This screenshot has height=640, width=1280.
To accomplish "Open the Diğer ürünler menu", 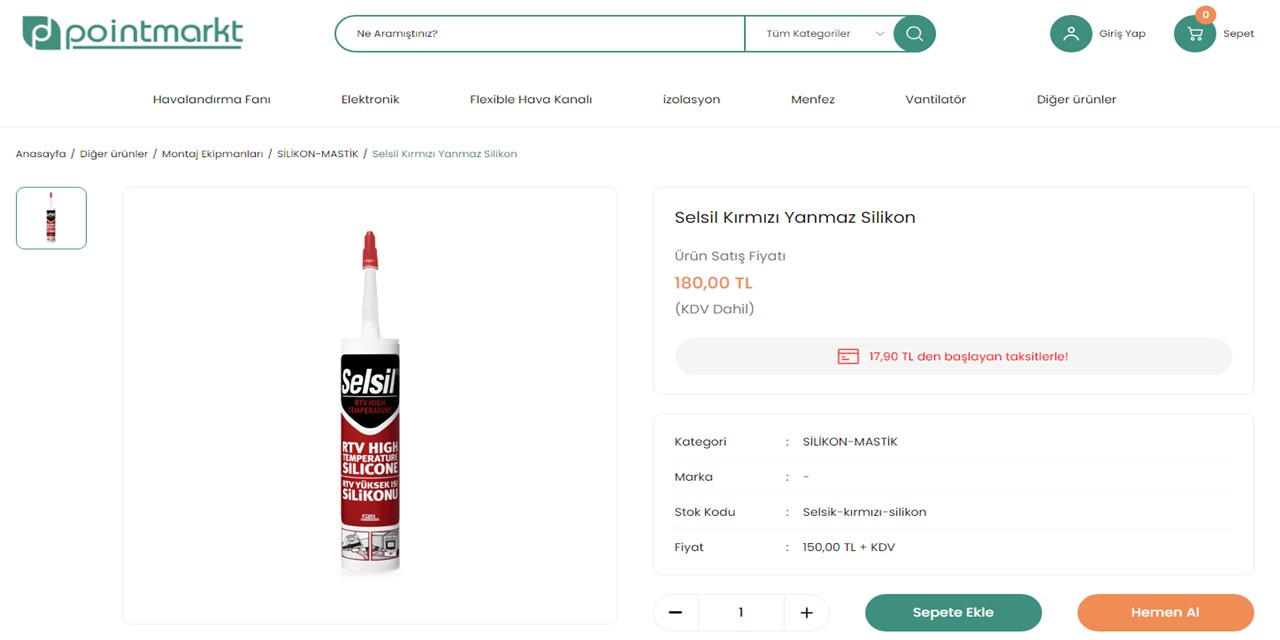I will 1076,100.
